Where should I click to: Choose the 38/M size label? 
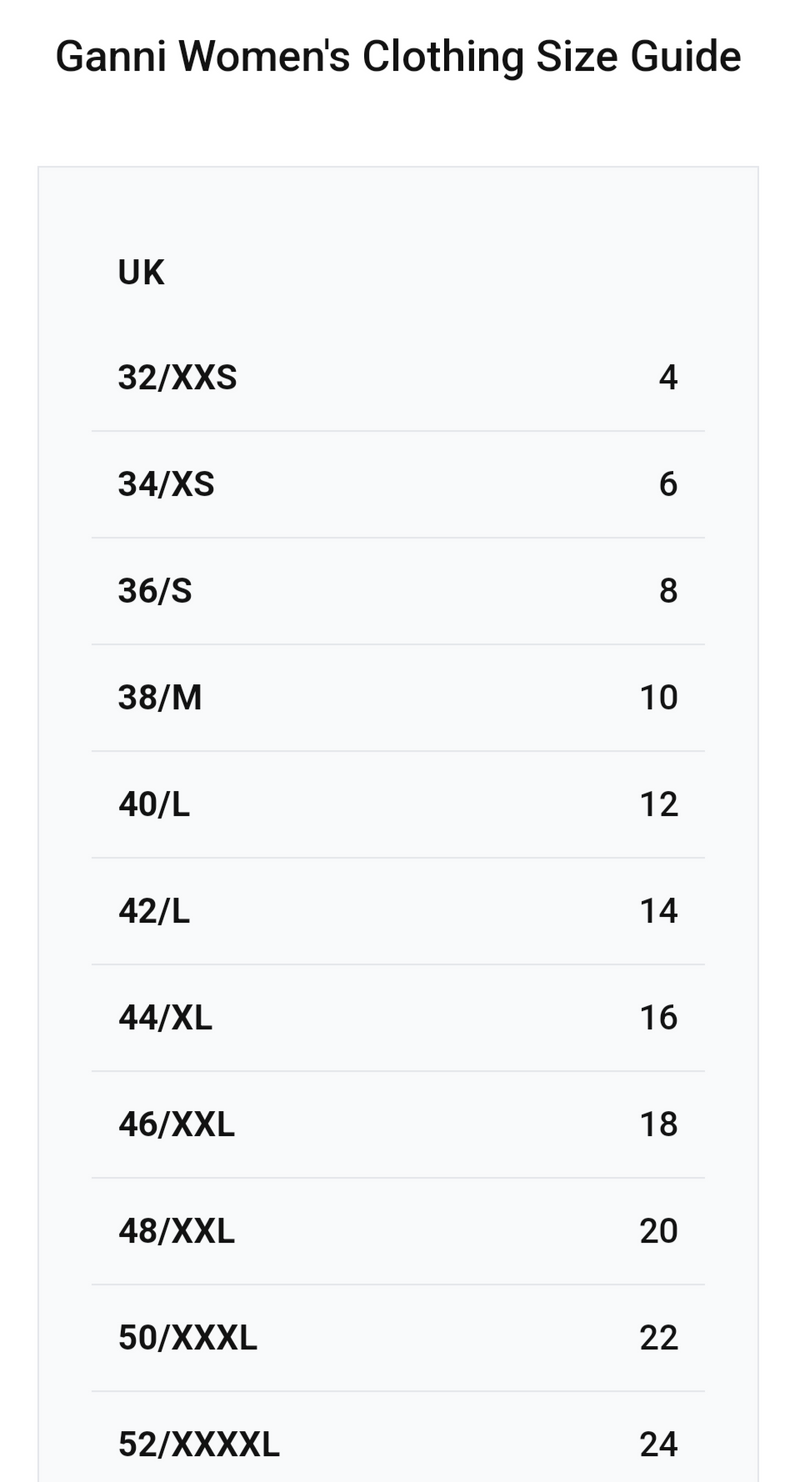[160, 698]
